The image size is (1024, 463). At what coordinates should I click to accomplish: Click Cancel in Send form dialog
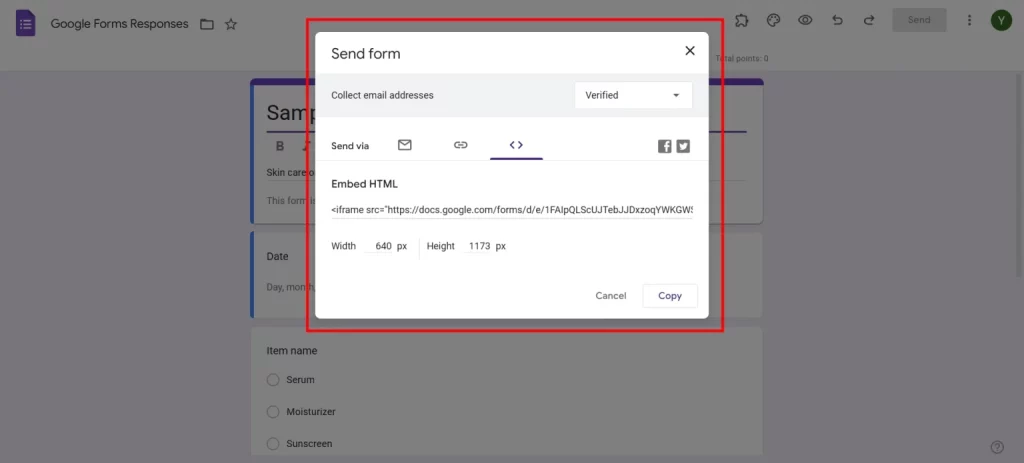(611, 296)
